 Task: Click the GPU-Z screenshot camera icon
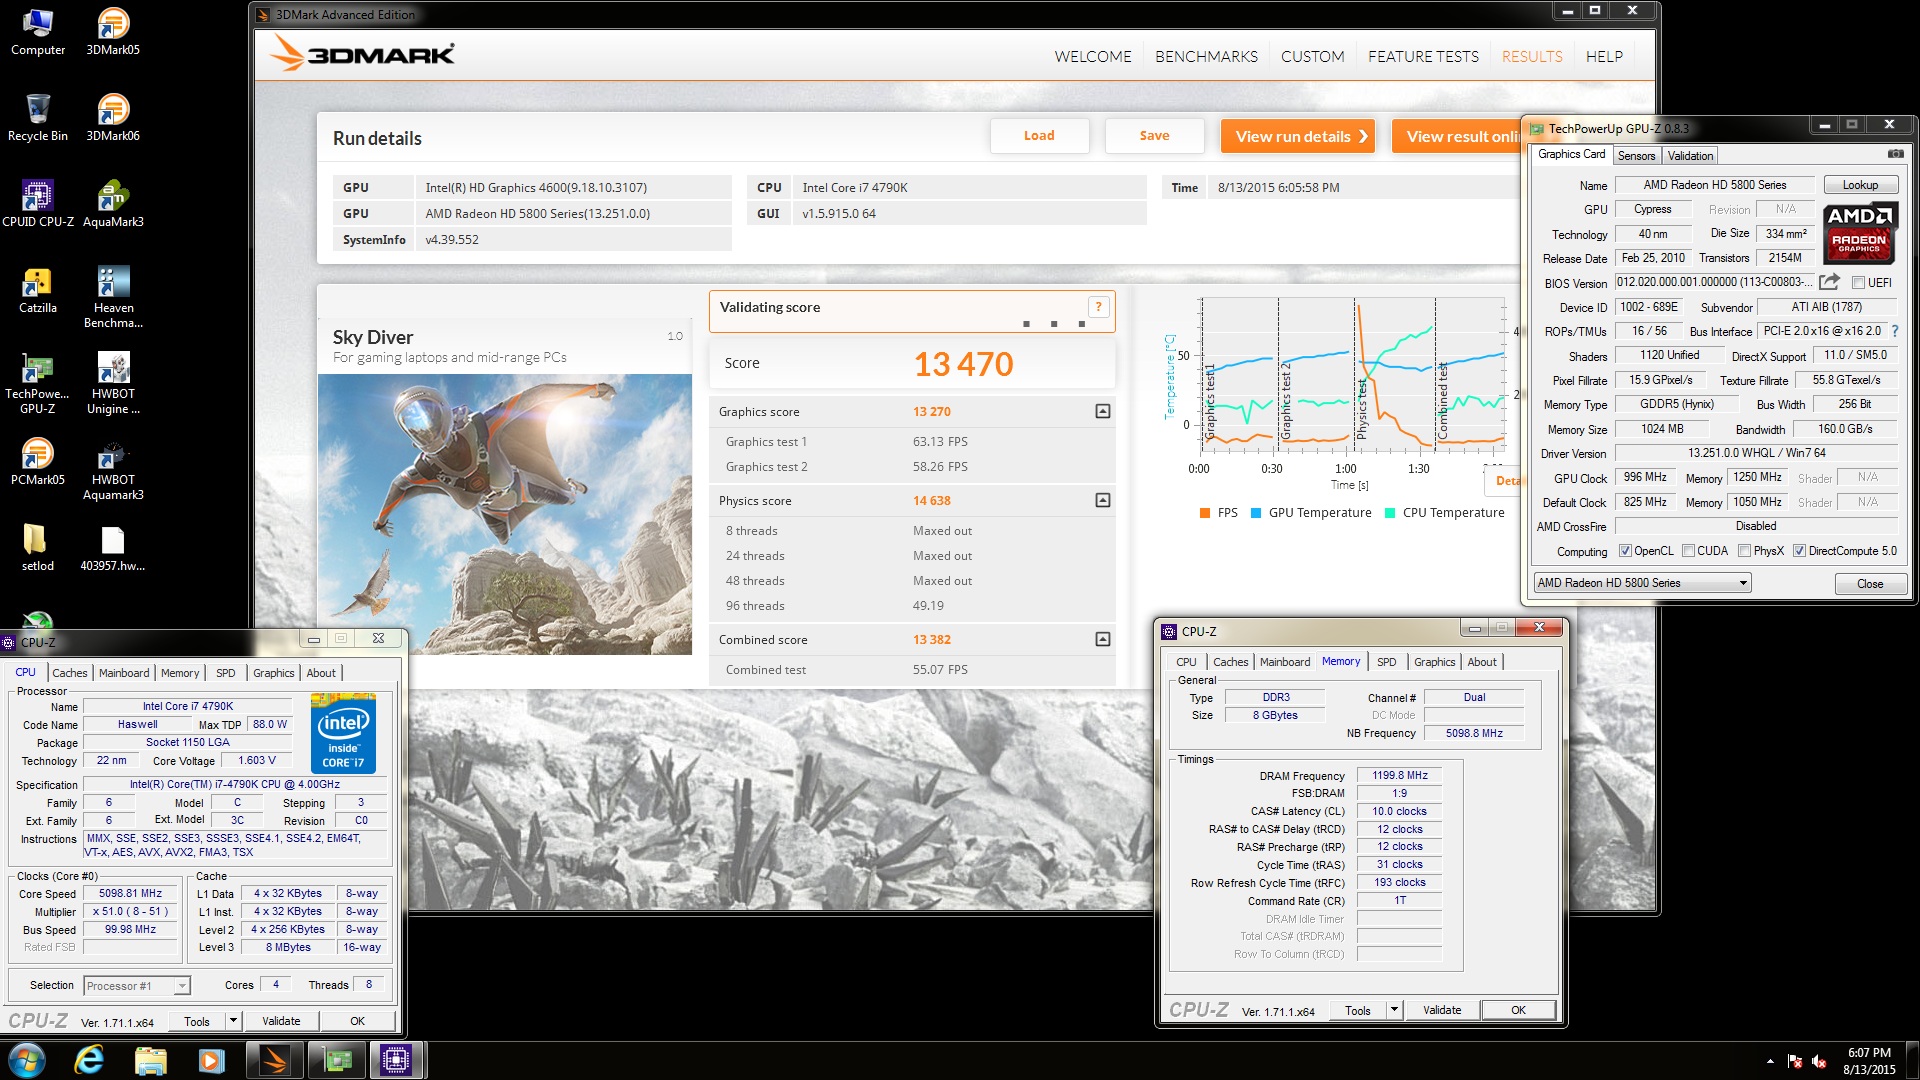click(x=1895, y=154)
